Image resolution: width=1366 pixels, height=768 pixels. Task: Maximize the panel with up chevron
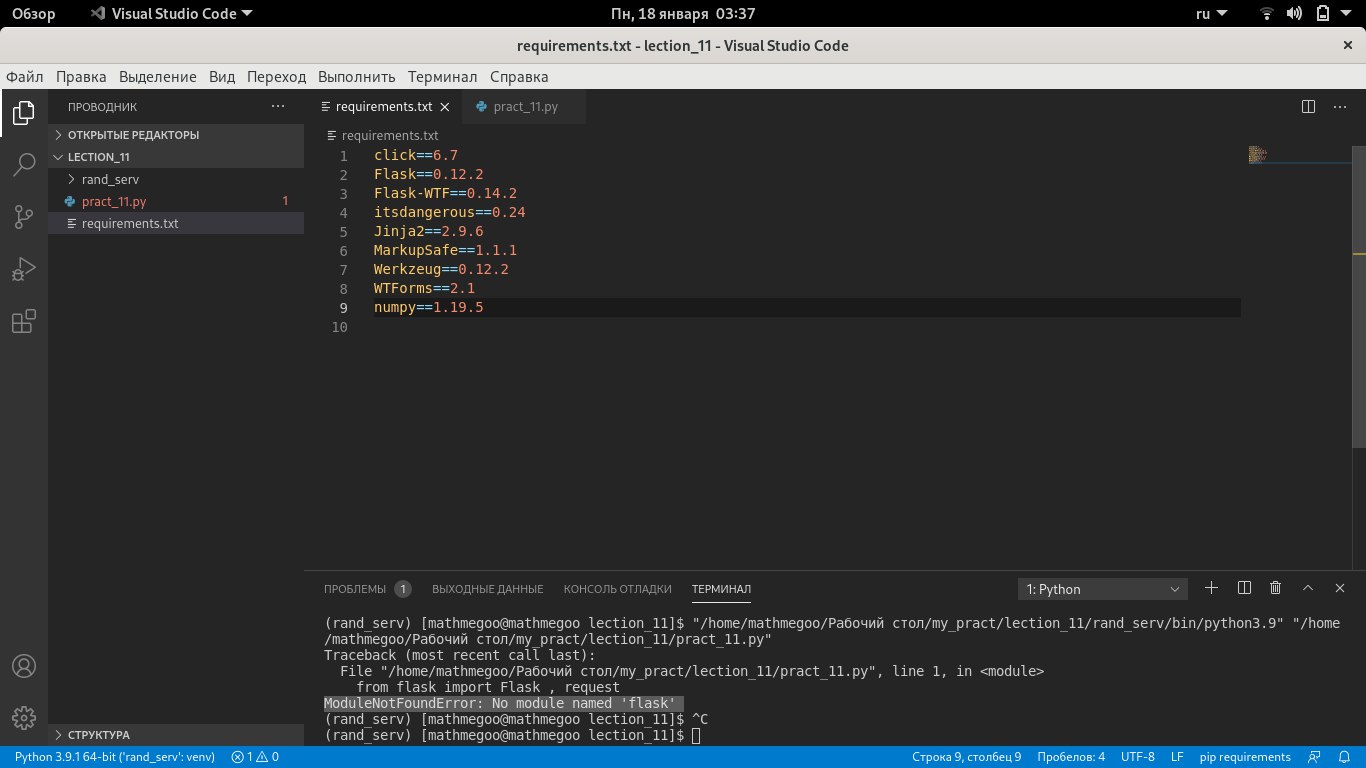click(1308, 588)
